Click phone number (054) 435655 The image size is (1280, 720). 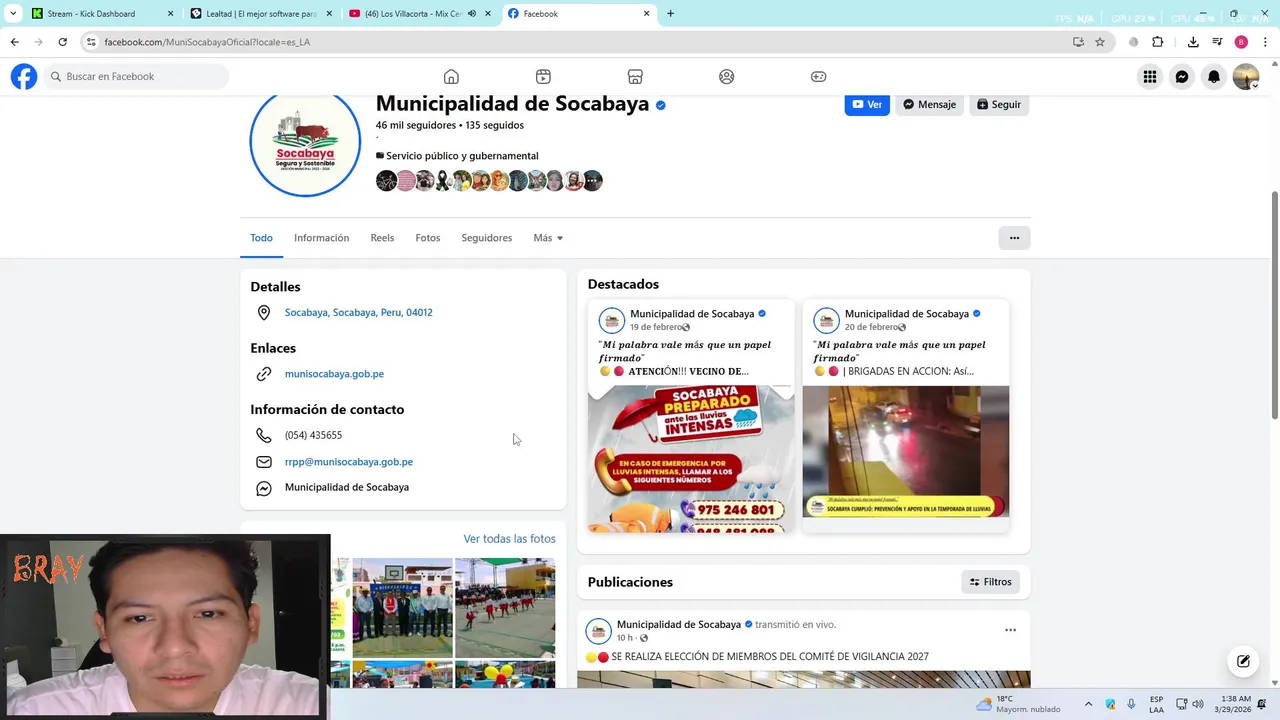(x=313, y=435)
